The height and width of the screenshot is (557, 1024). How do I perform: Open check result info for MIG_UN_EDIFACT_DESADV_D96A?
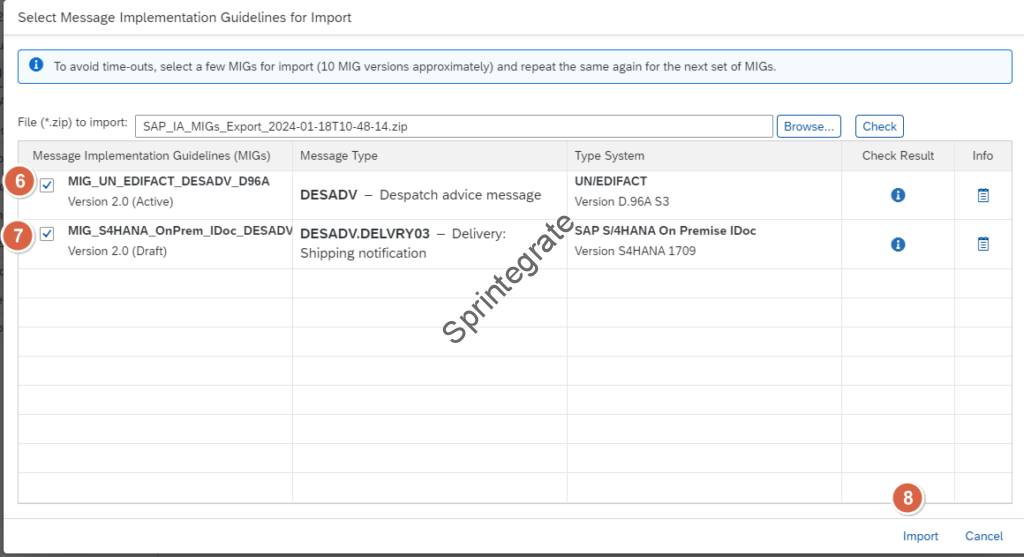click(x=898, y=195)
